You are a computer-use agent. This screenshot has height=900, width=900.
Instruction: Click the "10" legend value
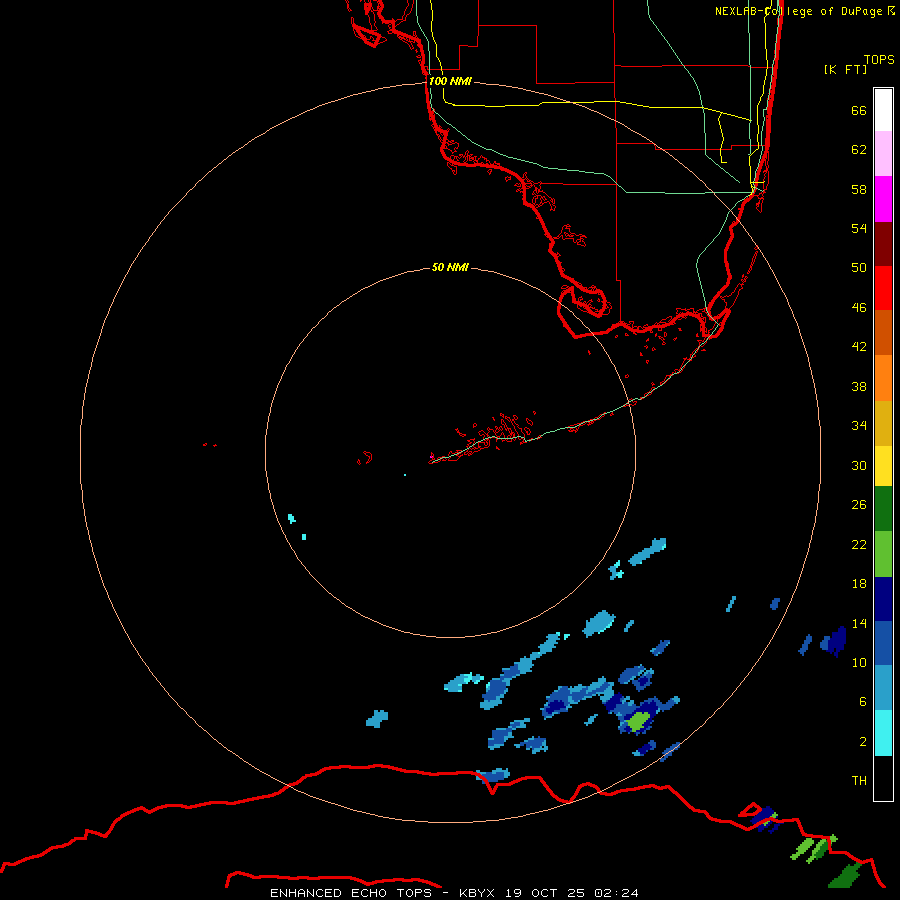(859, 662)
